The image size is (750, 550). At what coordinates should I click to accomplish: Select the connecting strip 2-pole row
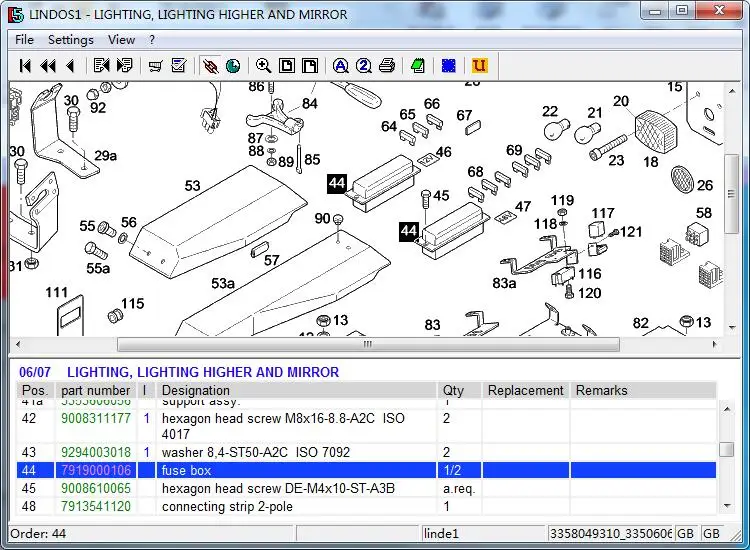point(366,506)
